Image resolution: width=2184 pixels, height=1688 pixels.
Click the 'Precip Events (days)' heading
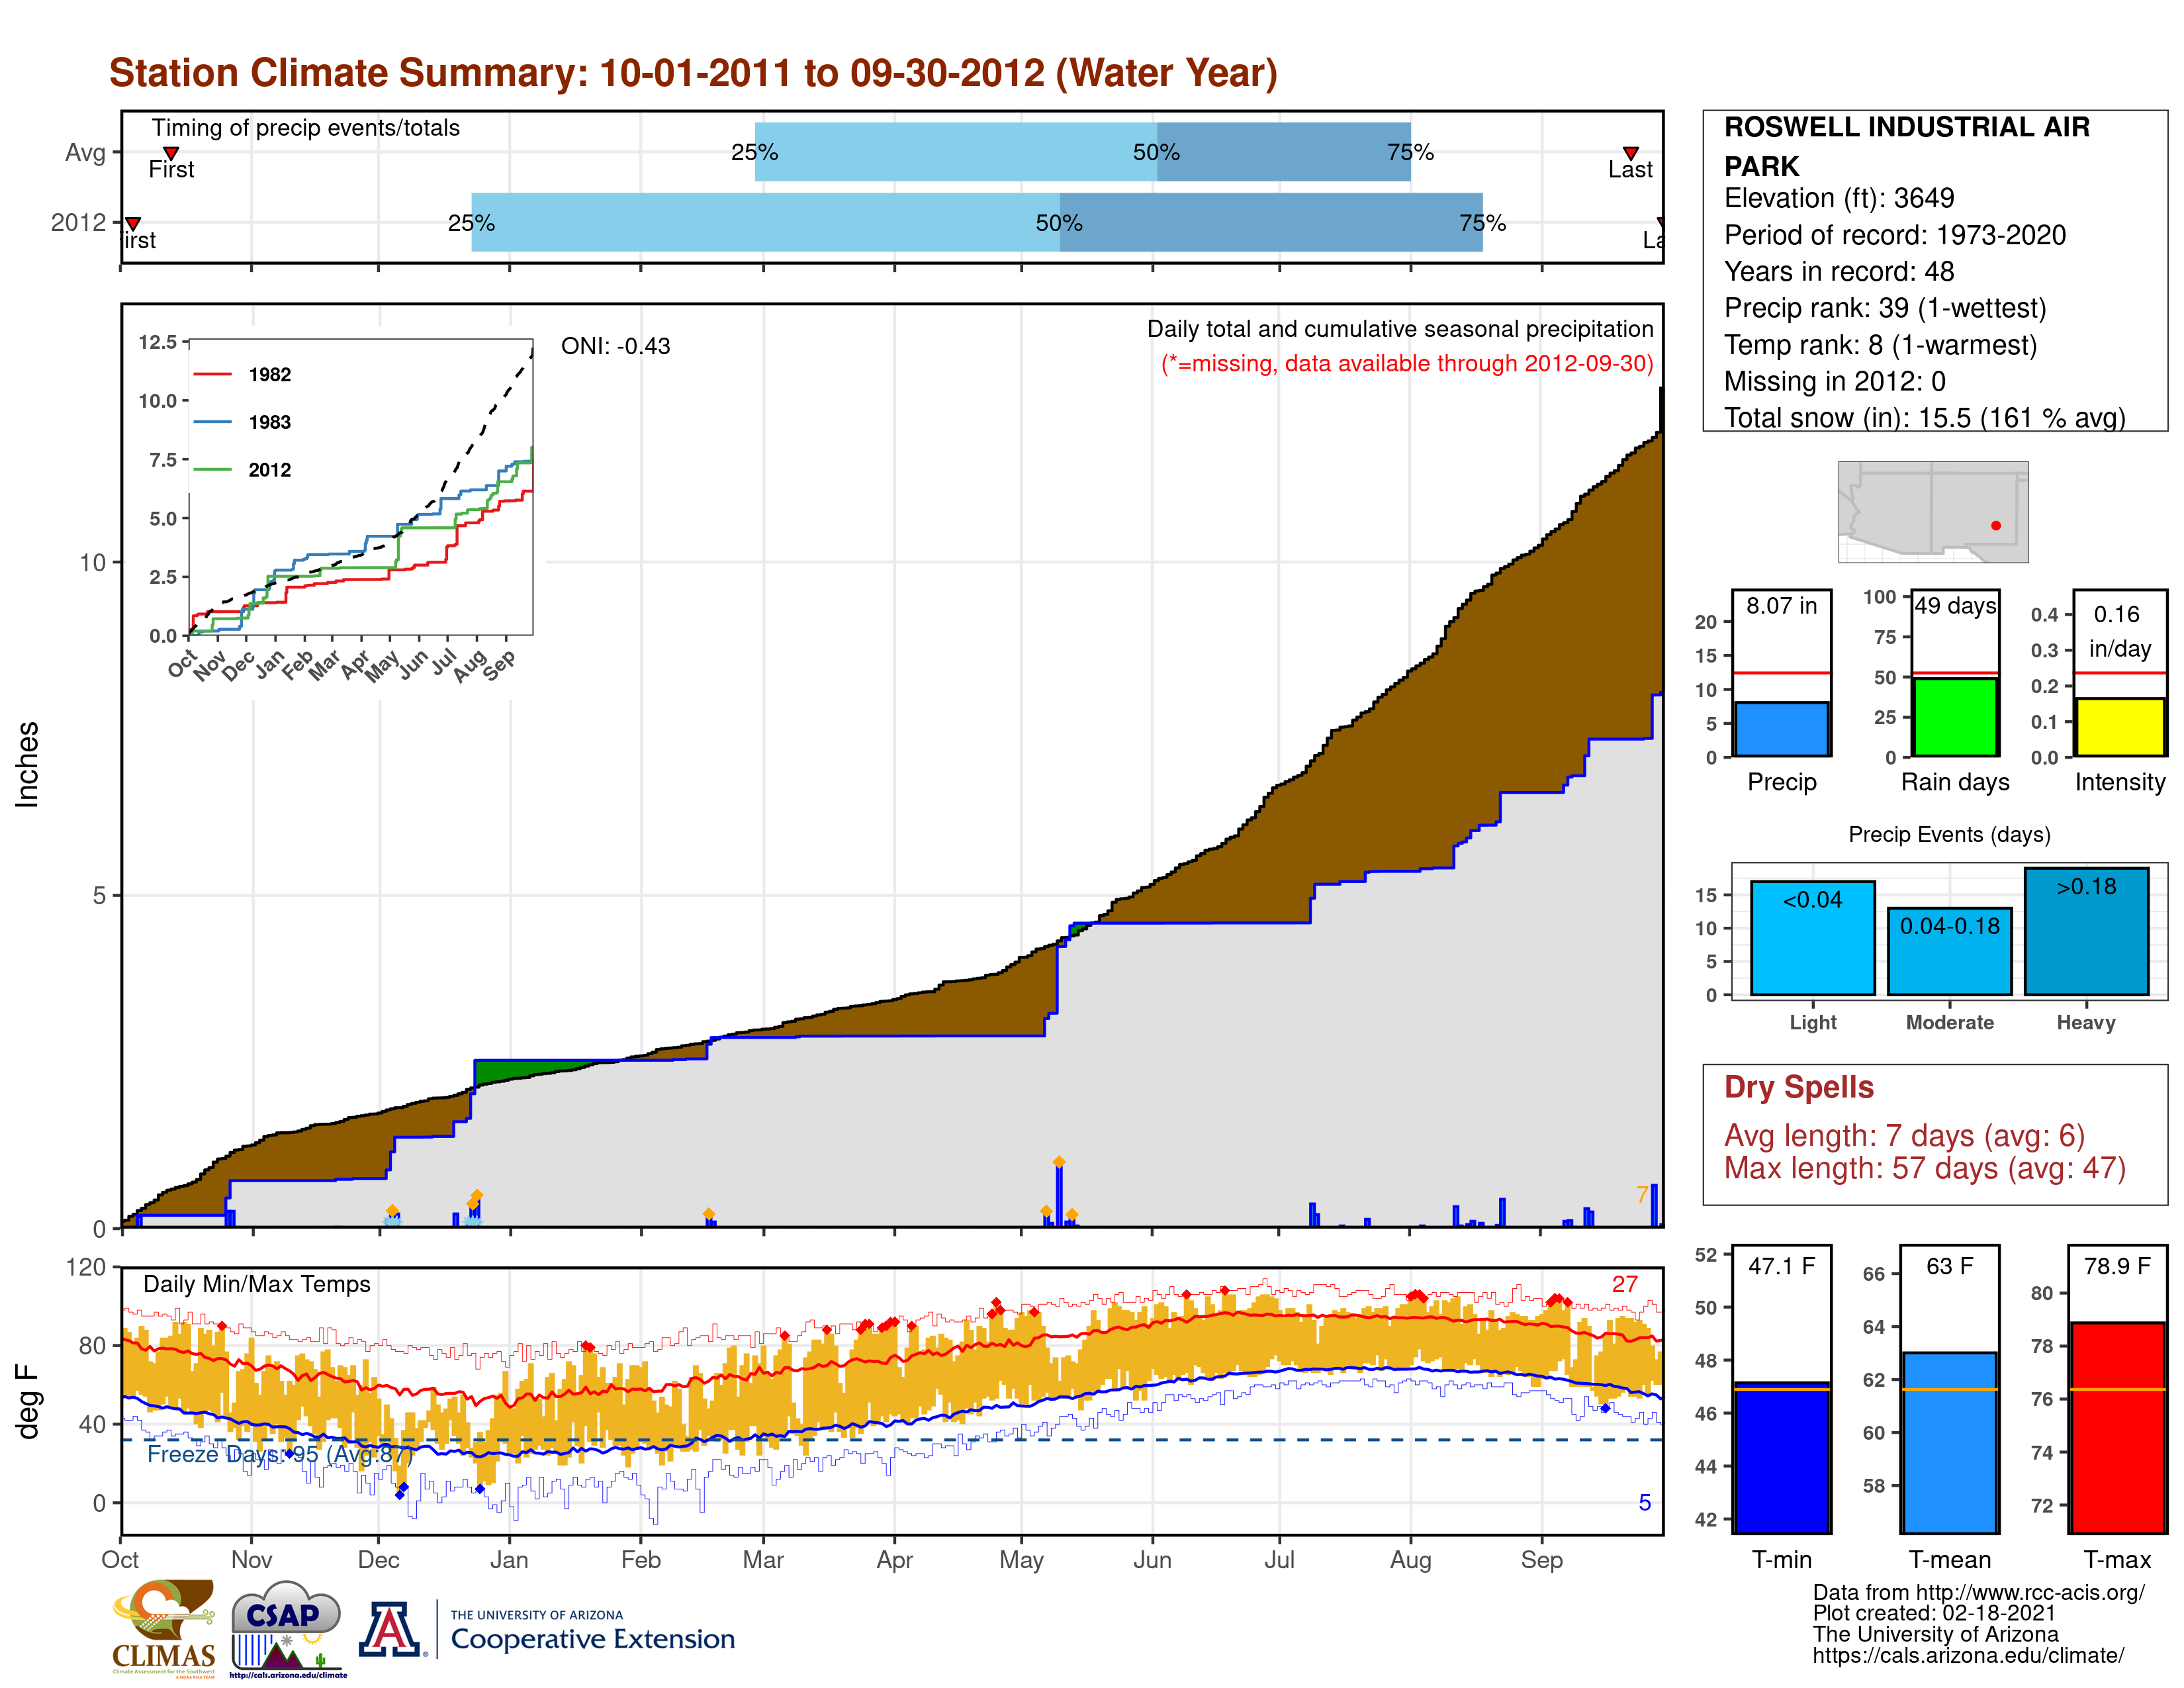coord(1949,834)
